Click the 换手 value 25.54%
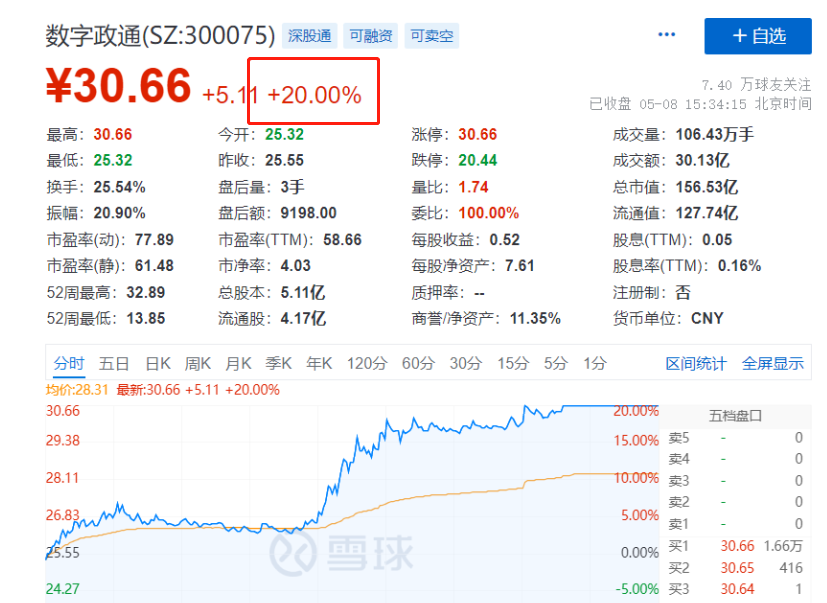Image resolution: width=827 pixels, height=603 pixels. [119, 187]
